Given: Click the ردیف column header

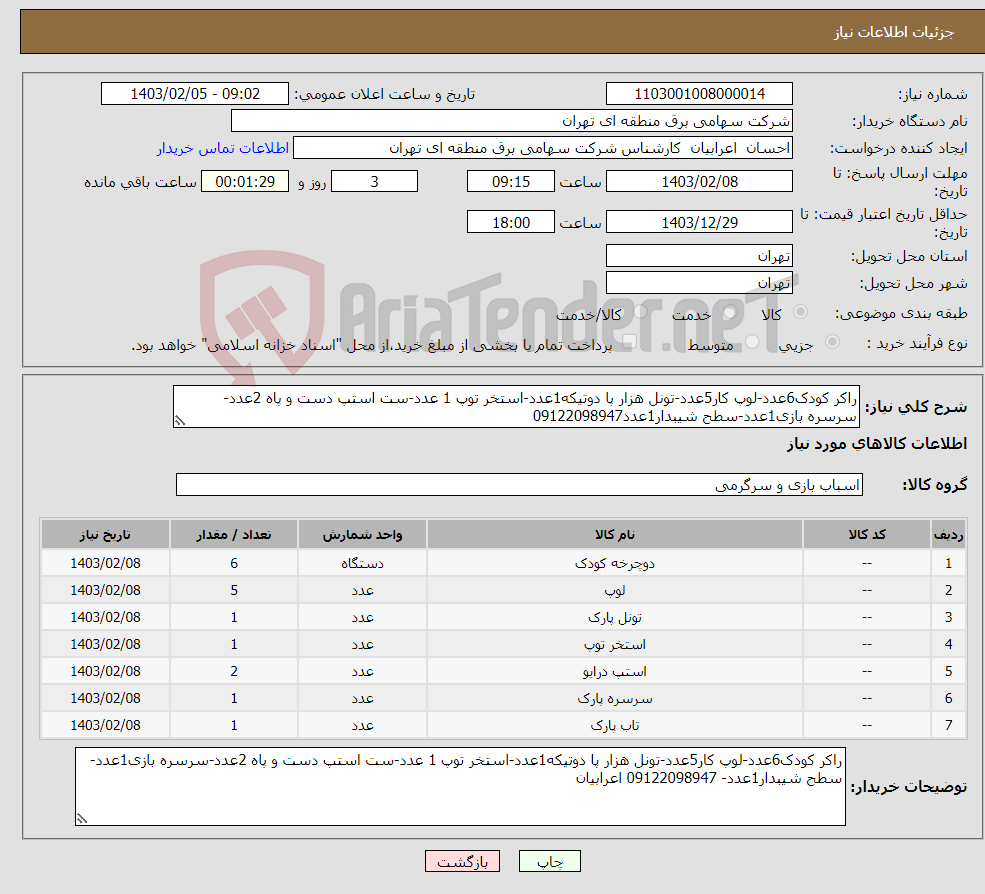Looking at the screenshot, I should pos(948,535).
